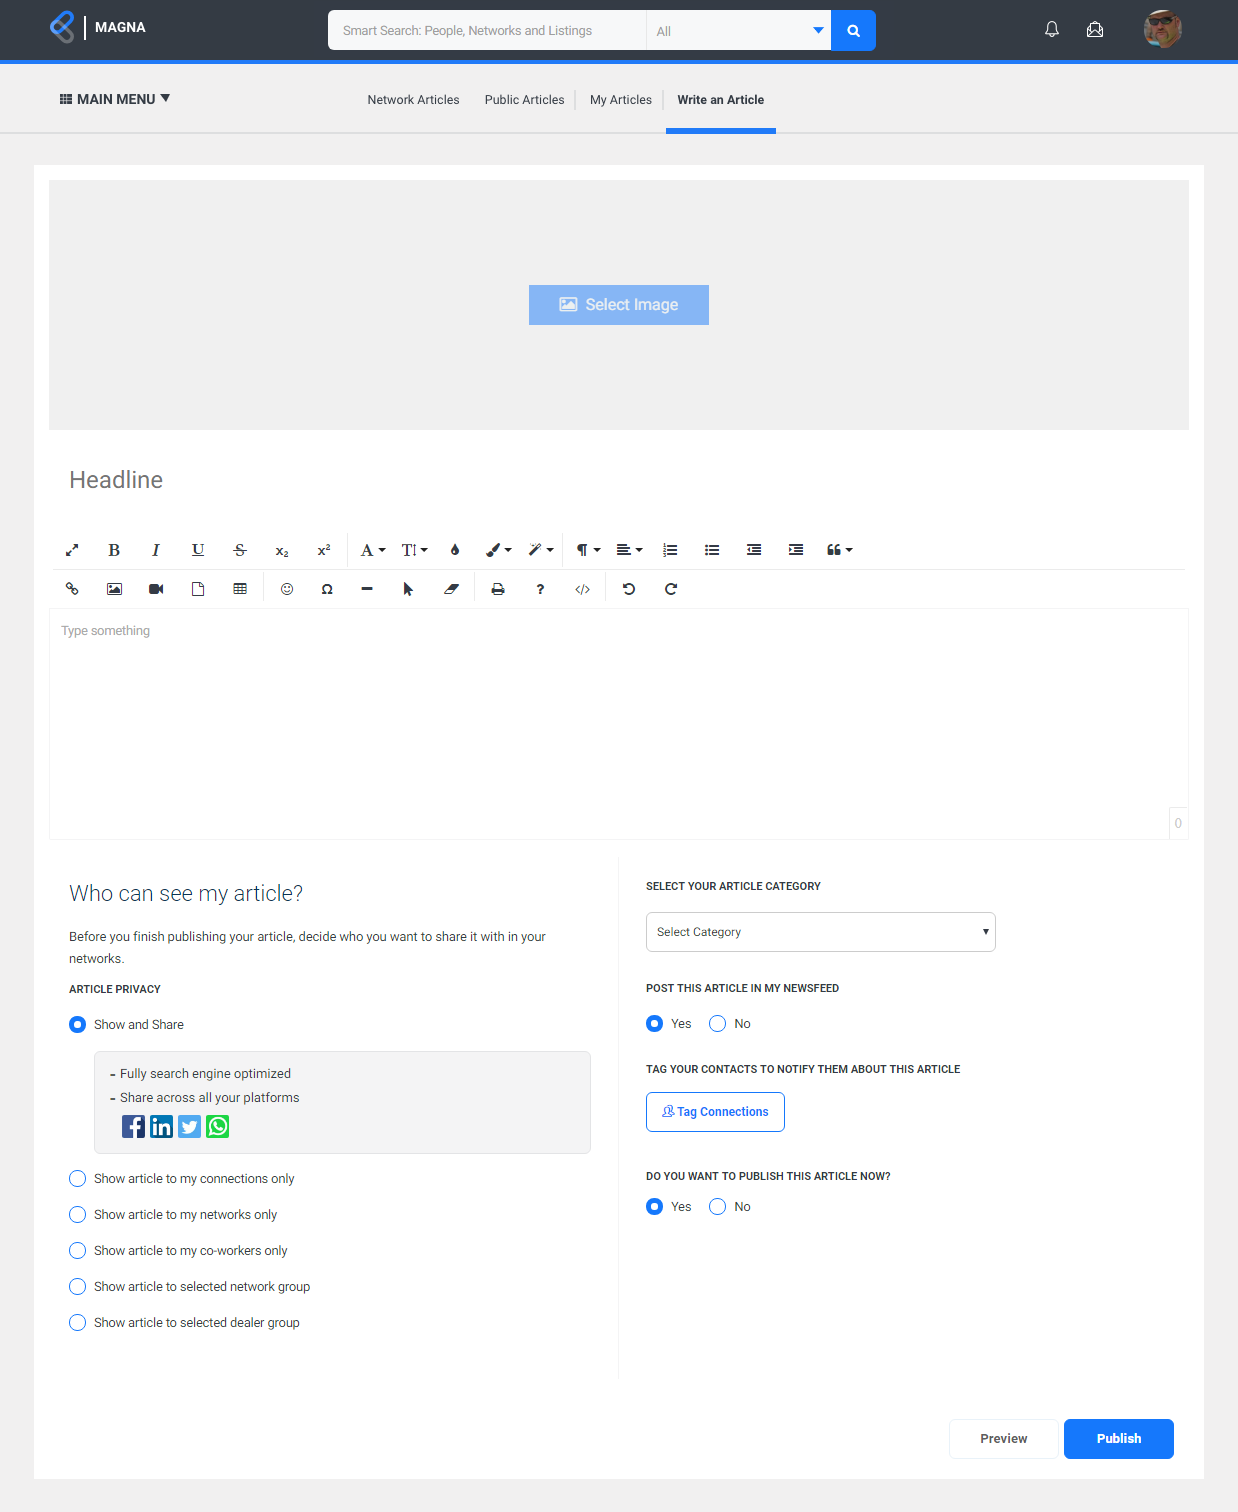1238x1512 pixels.
Task: Apply strikethrough formatting
Action: click(240, 550)
